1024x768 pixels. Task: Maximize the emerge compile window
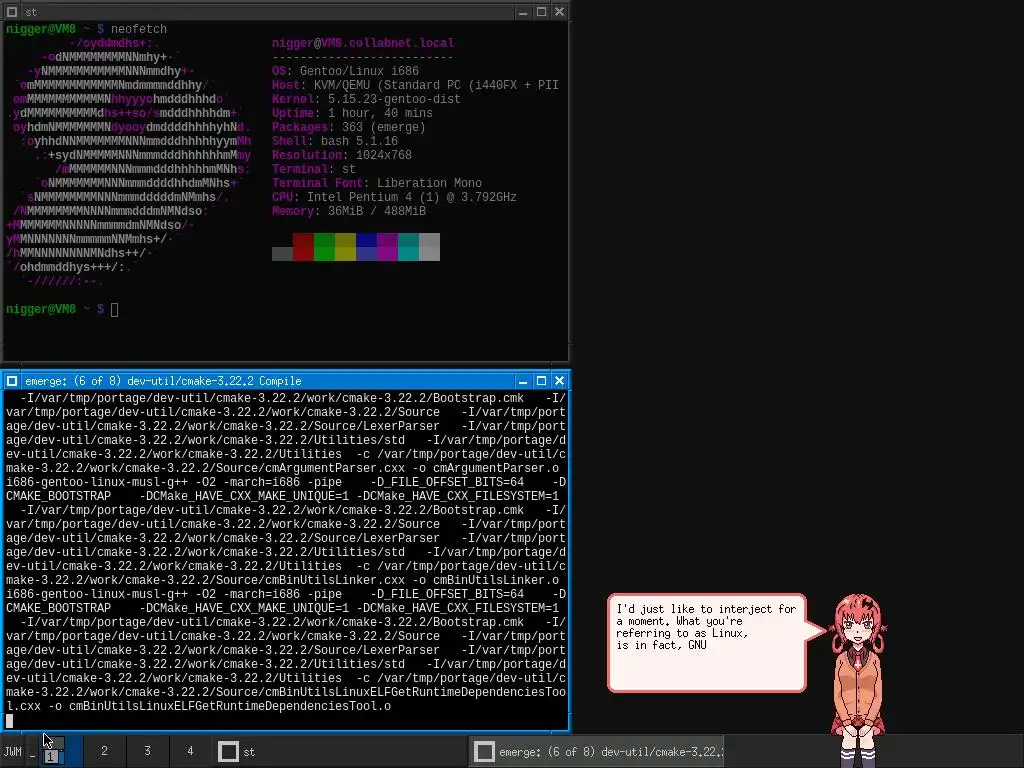pyautogui.click(x=541, y=381)
